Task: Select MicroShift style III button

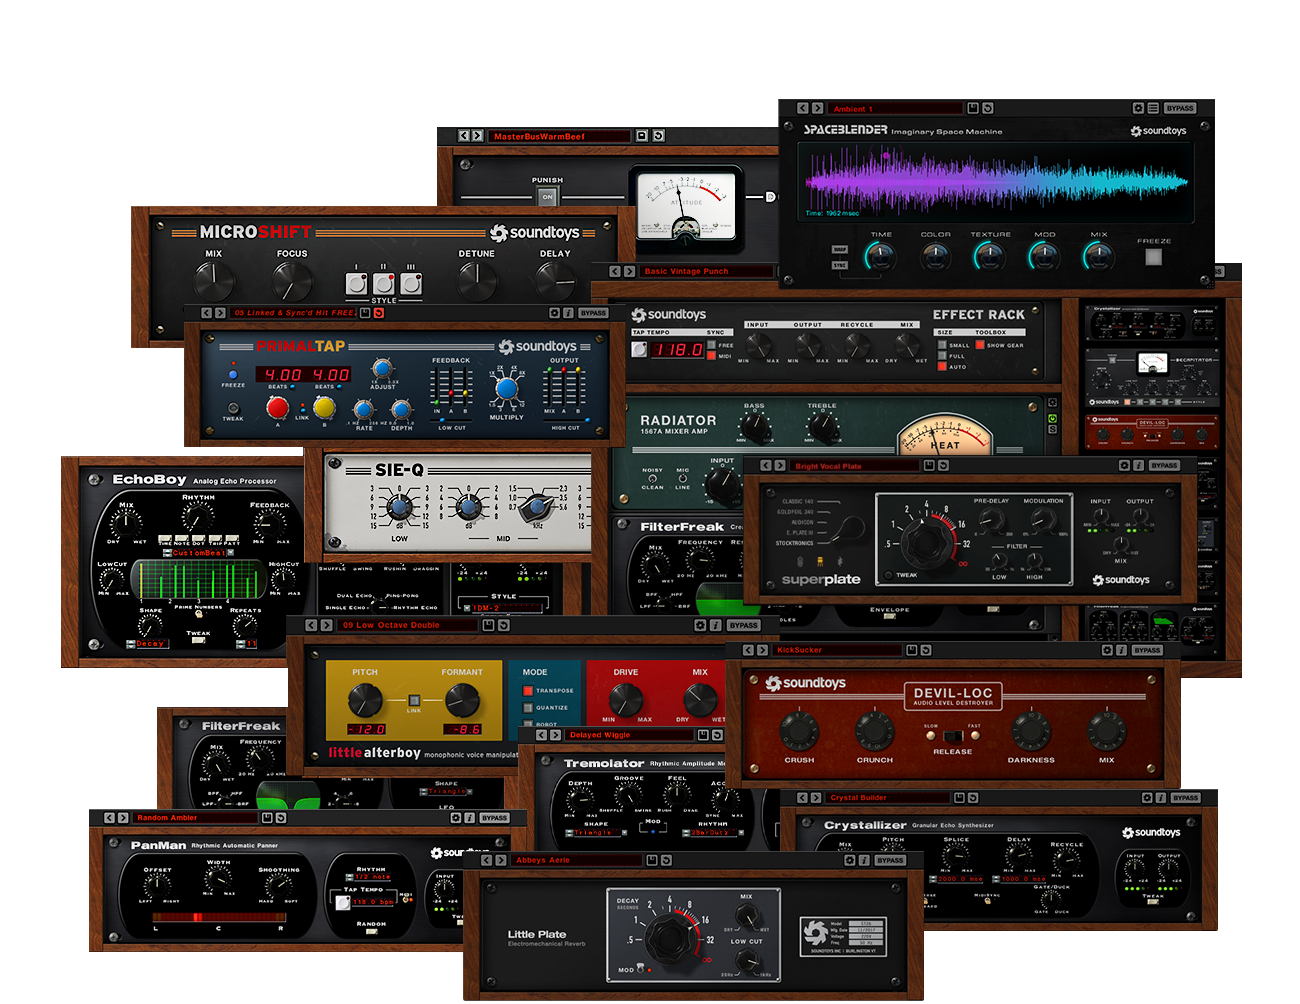Action: pos(411,284)
